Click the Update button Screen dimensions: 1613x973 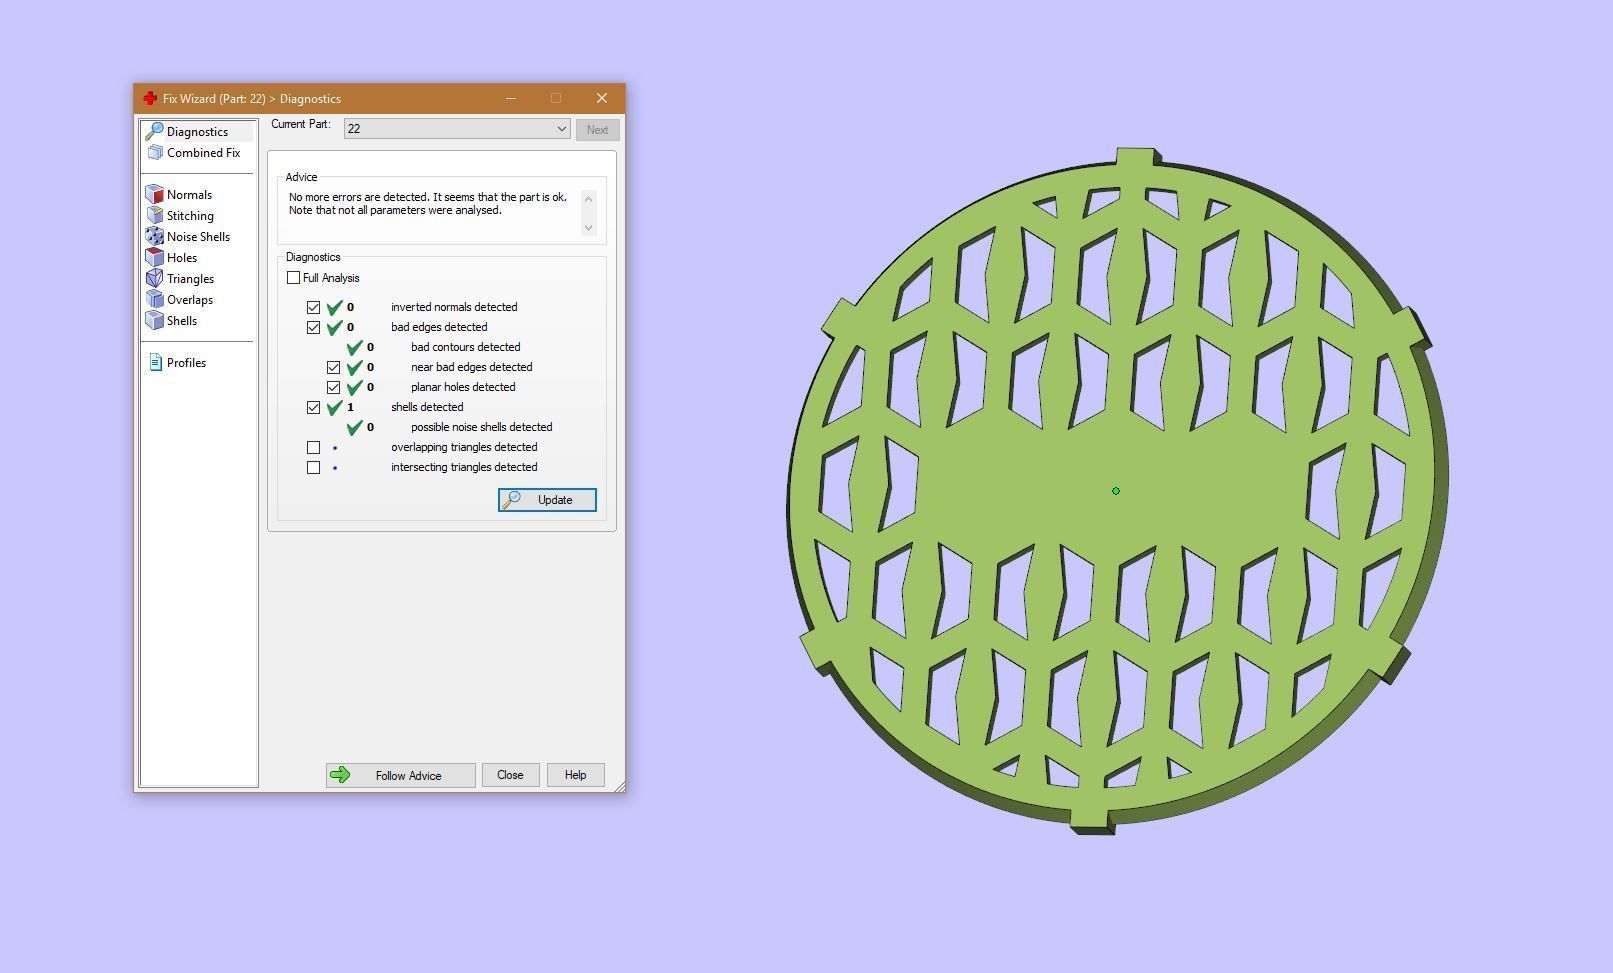pos(547,500)
